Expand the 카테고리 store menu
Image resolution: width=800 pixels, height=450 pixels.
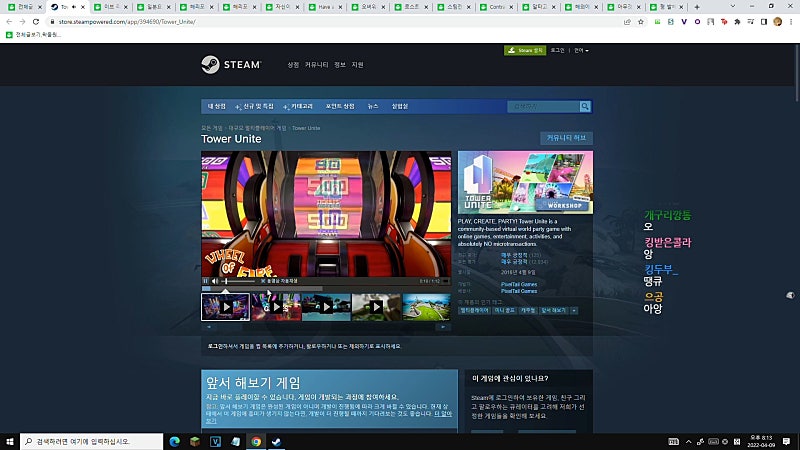(297, 107)
